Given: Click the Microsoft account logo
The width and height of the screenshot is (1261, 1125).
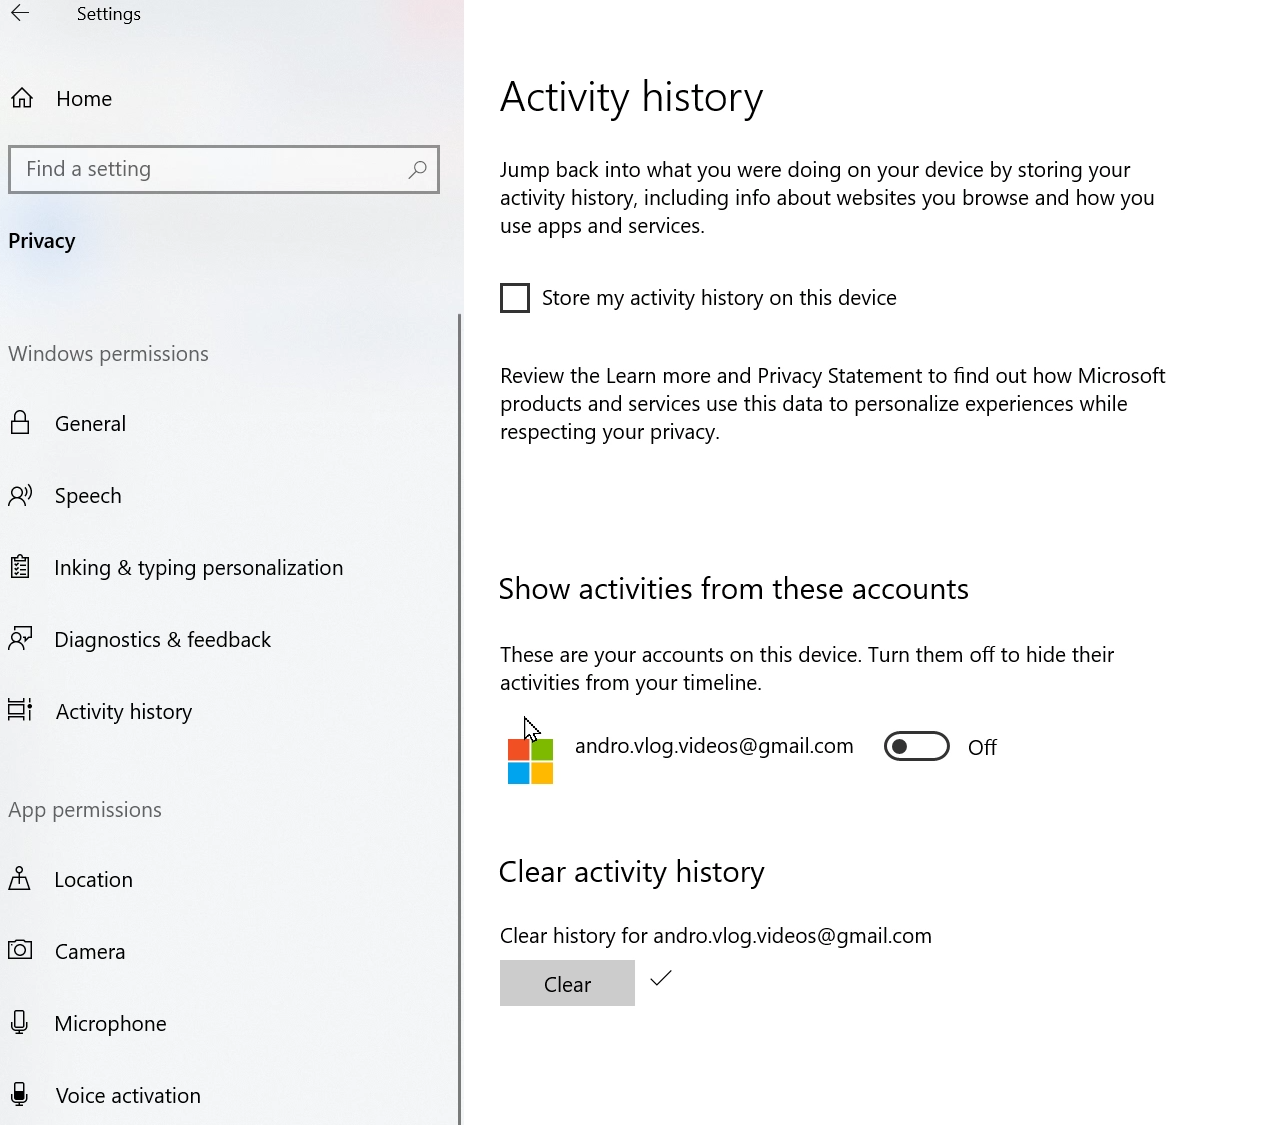Looking at the screenshot, I should (x=530, y=762).
